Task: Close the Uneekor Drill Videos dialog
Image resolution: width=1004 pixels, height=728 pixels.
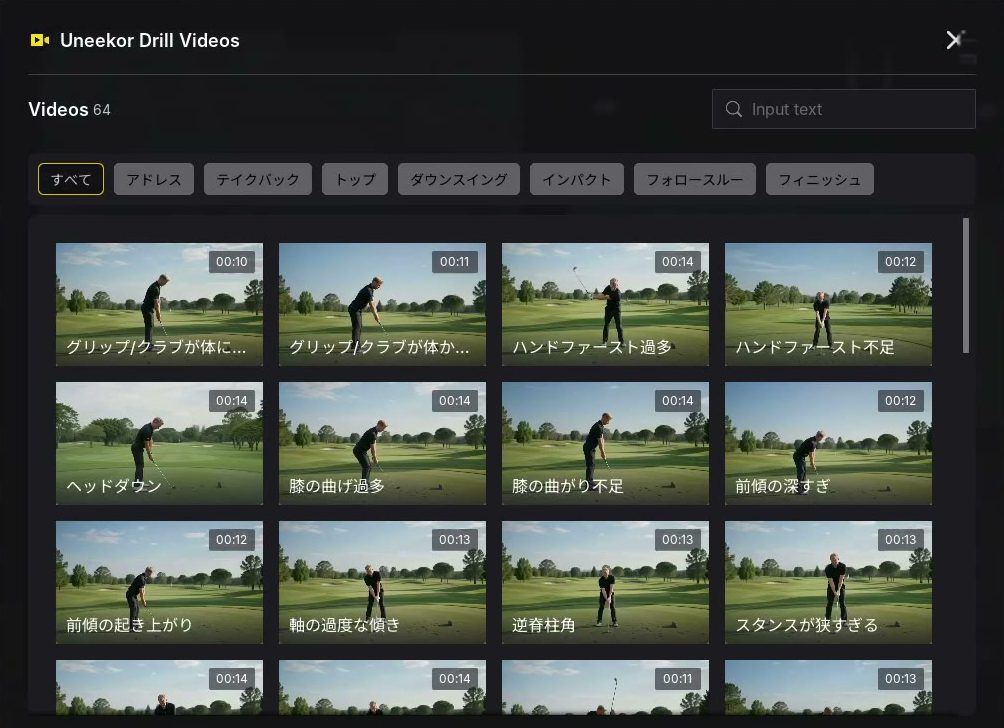Action: pyautogui.click(x=954, y=40)
